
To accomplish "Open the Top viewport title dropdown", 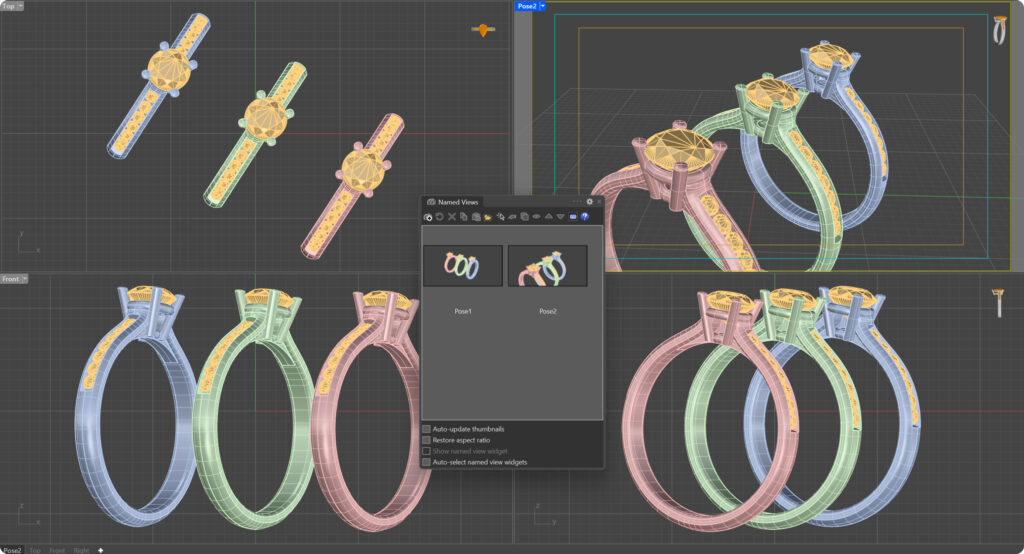I will pyautogui.click(x=21, y=6).
